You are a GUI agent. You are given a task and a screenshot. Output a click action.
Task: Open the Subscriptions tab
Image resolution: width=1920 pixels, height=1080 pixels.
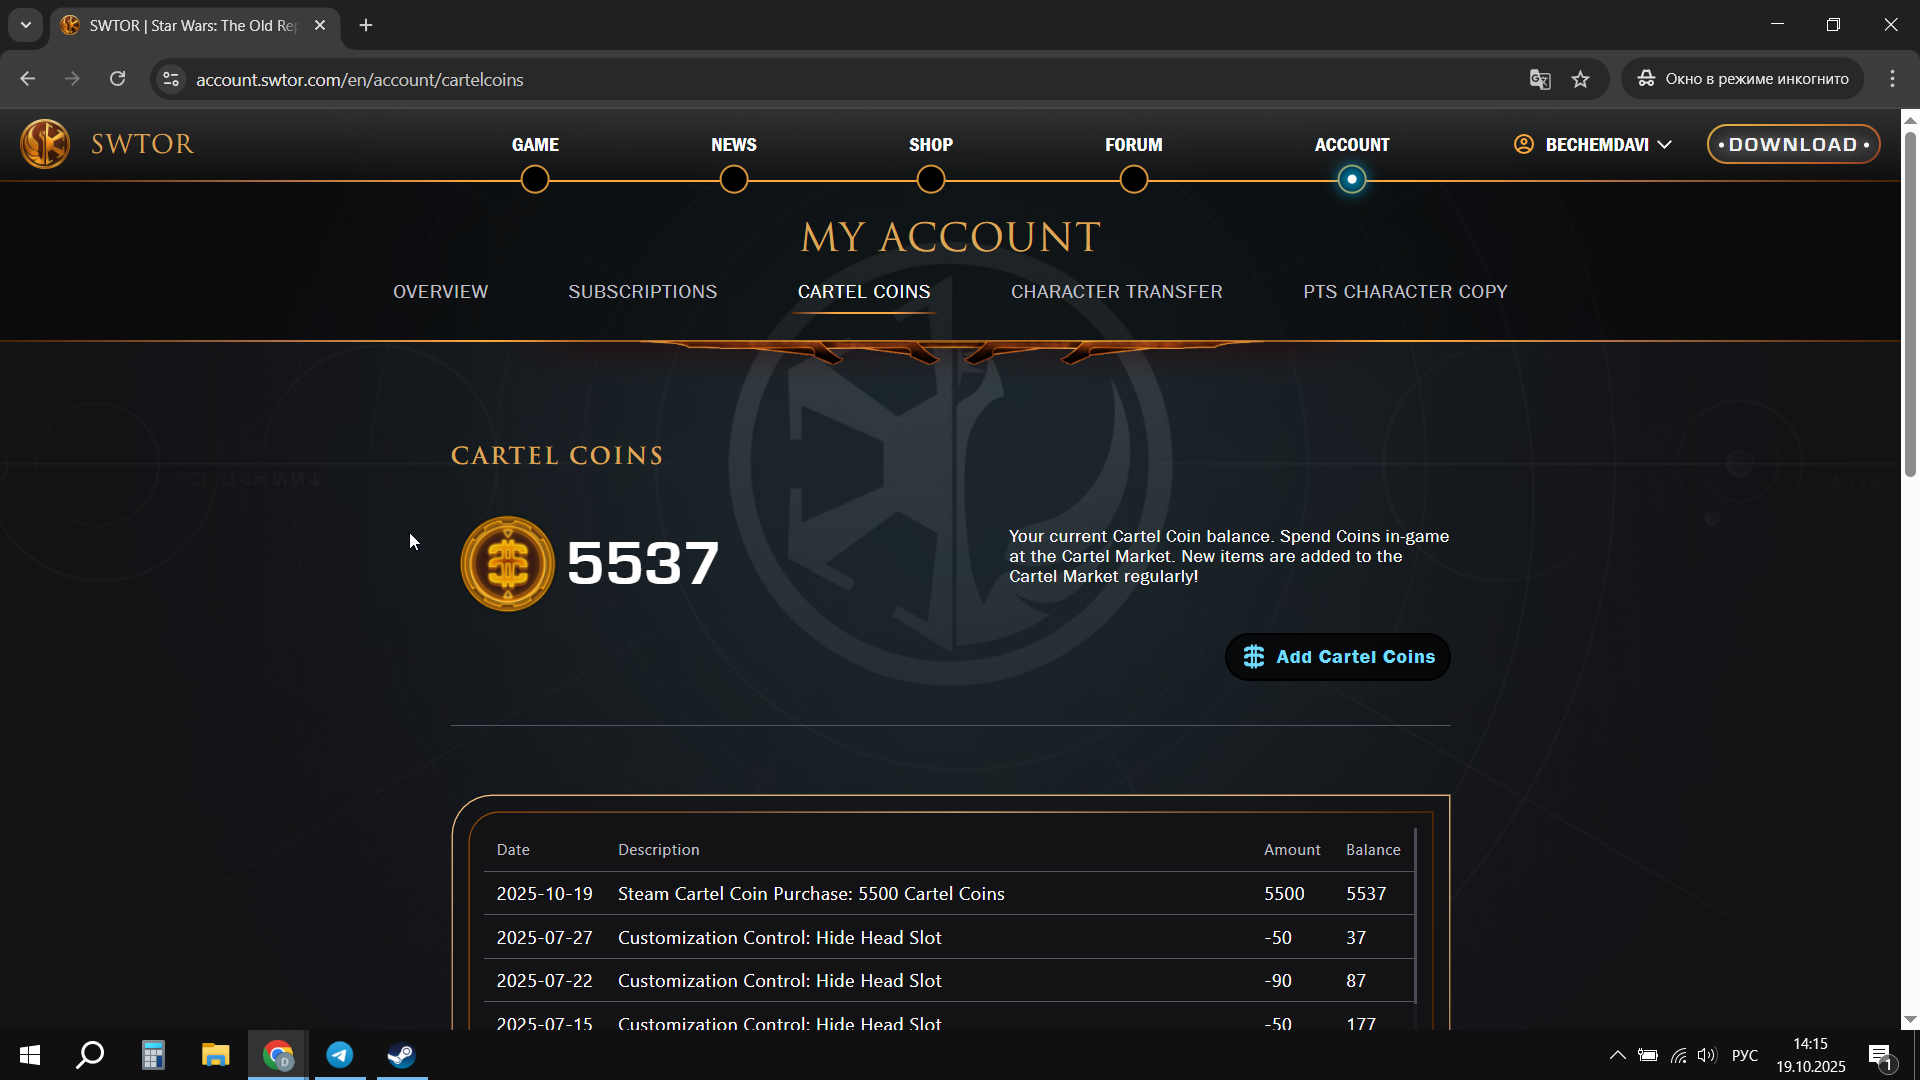pos(642,292)
